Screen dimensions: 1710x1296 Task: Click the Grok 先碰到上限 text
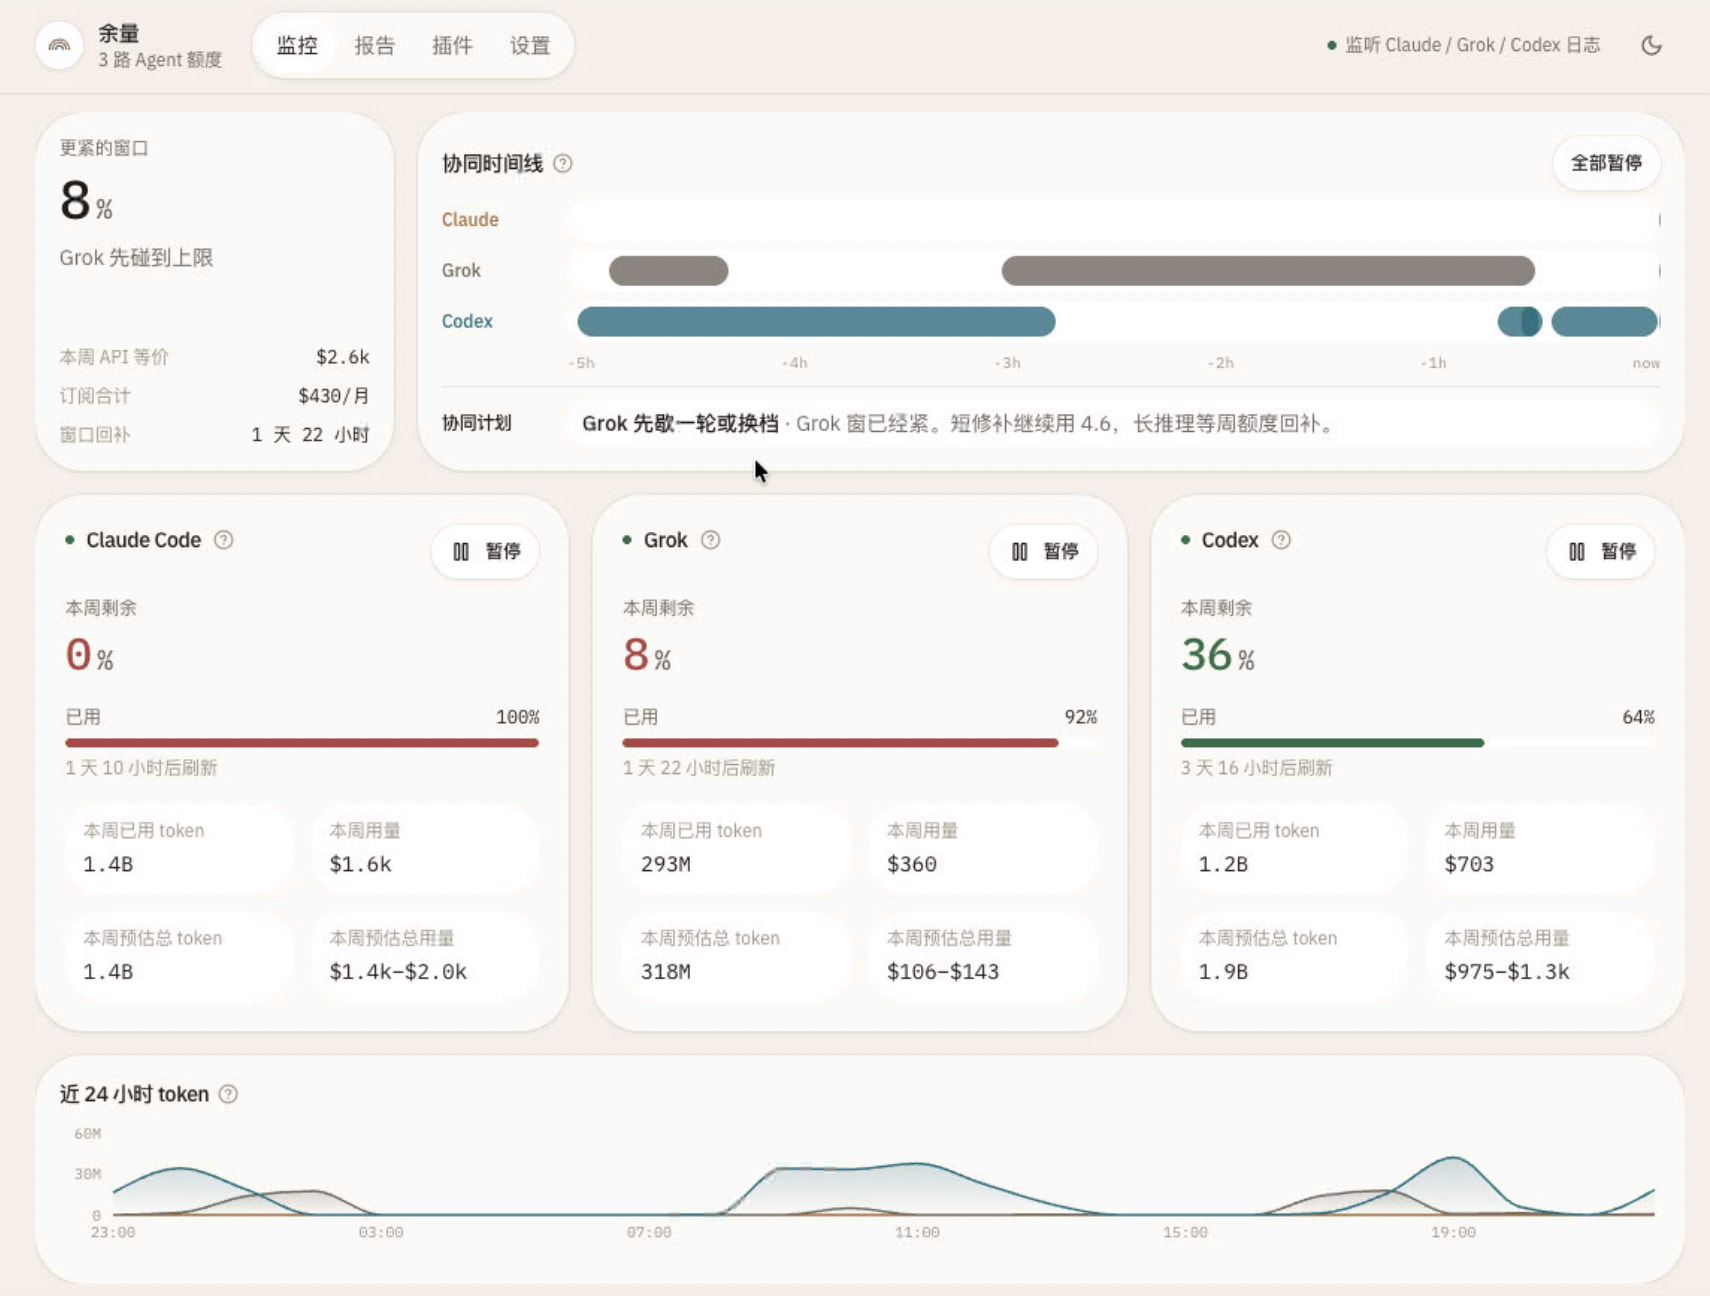pyautogui.click(x=136, y=258)
